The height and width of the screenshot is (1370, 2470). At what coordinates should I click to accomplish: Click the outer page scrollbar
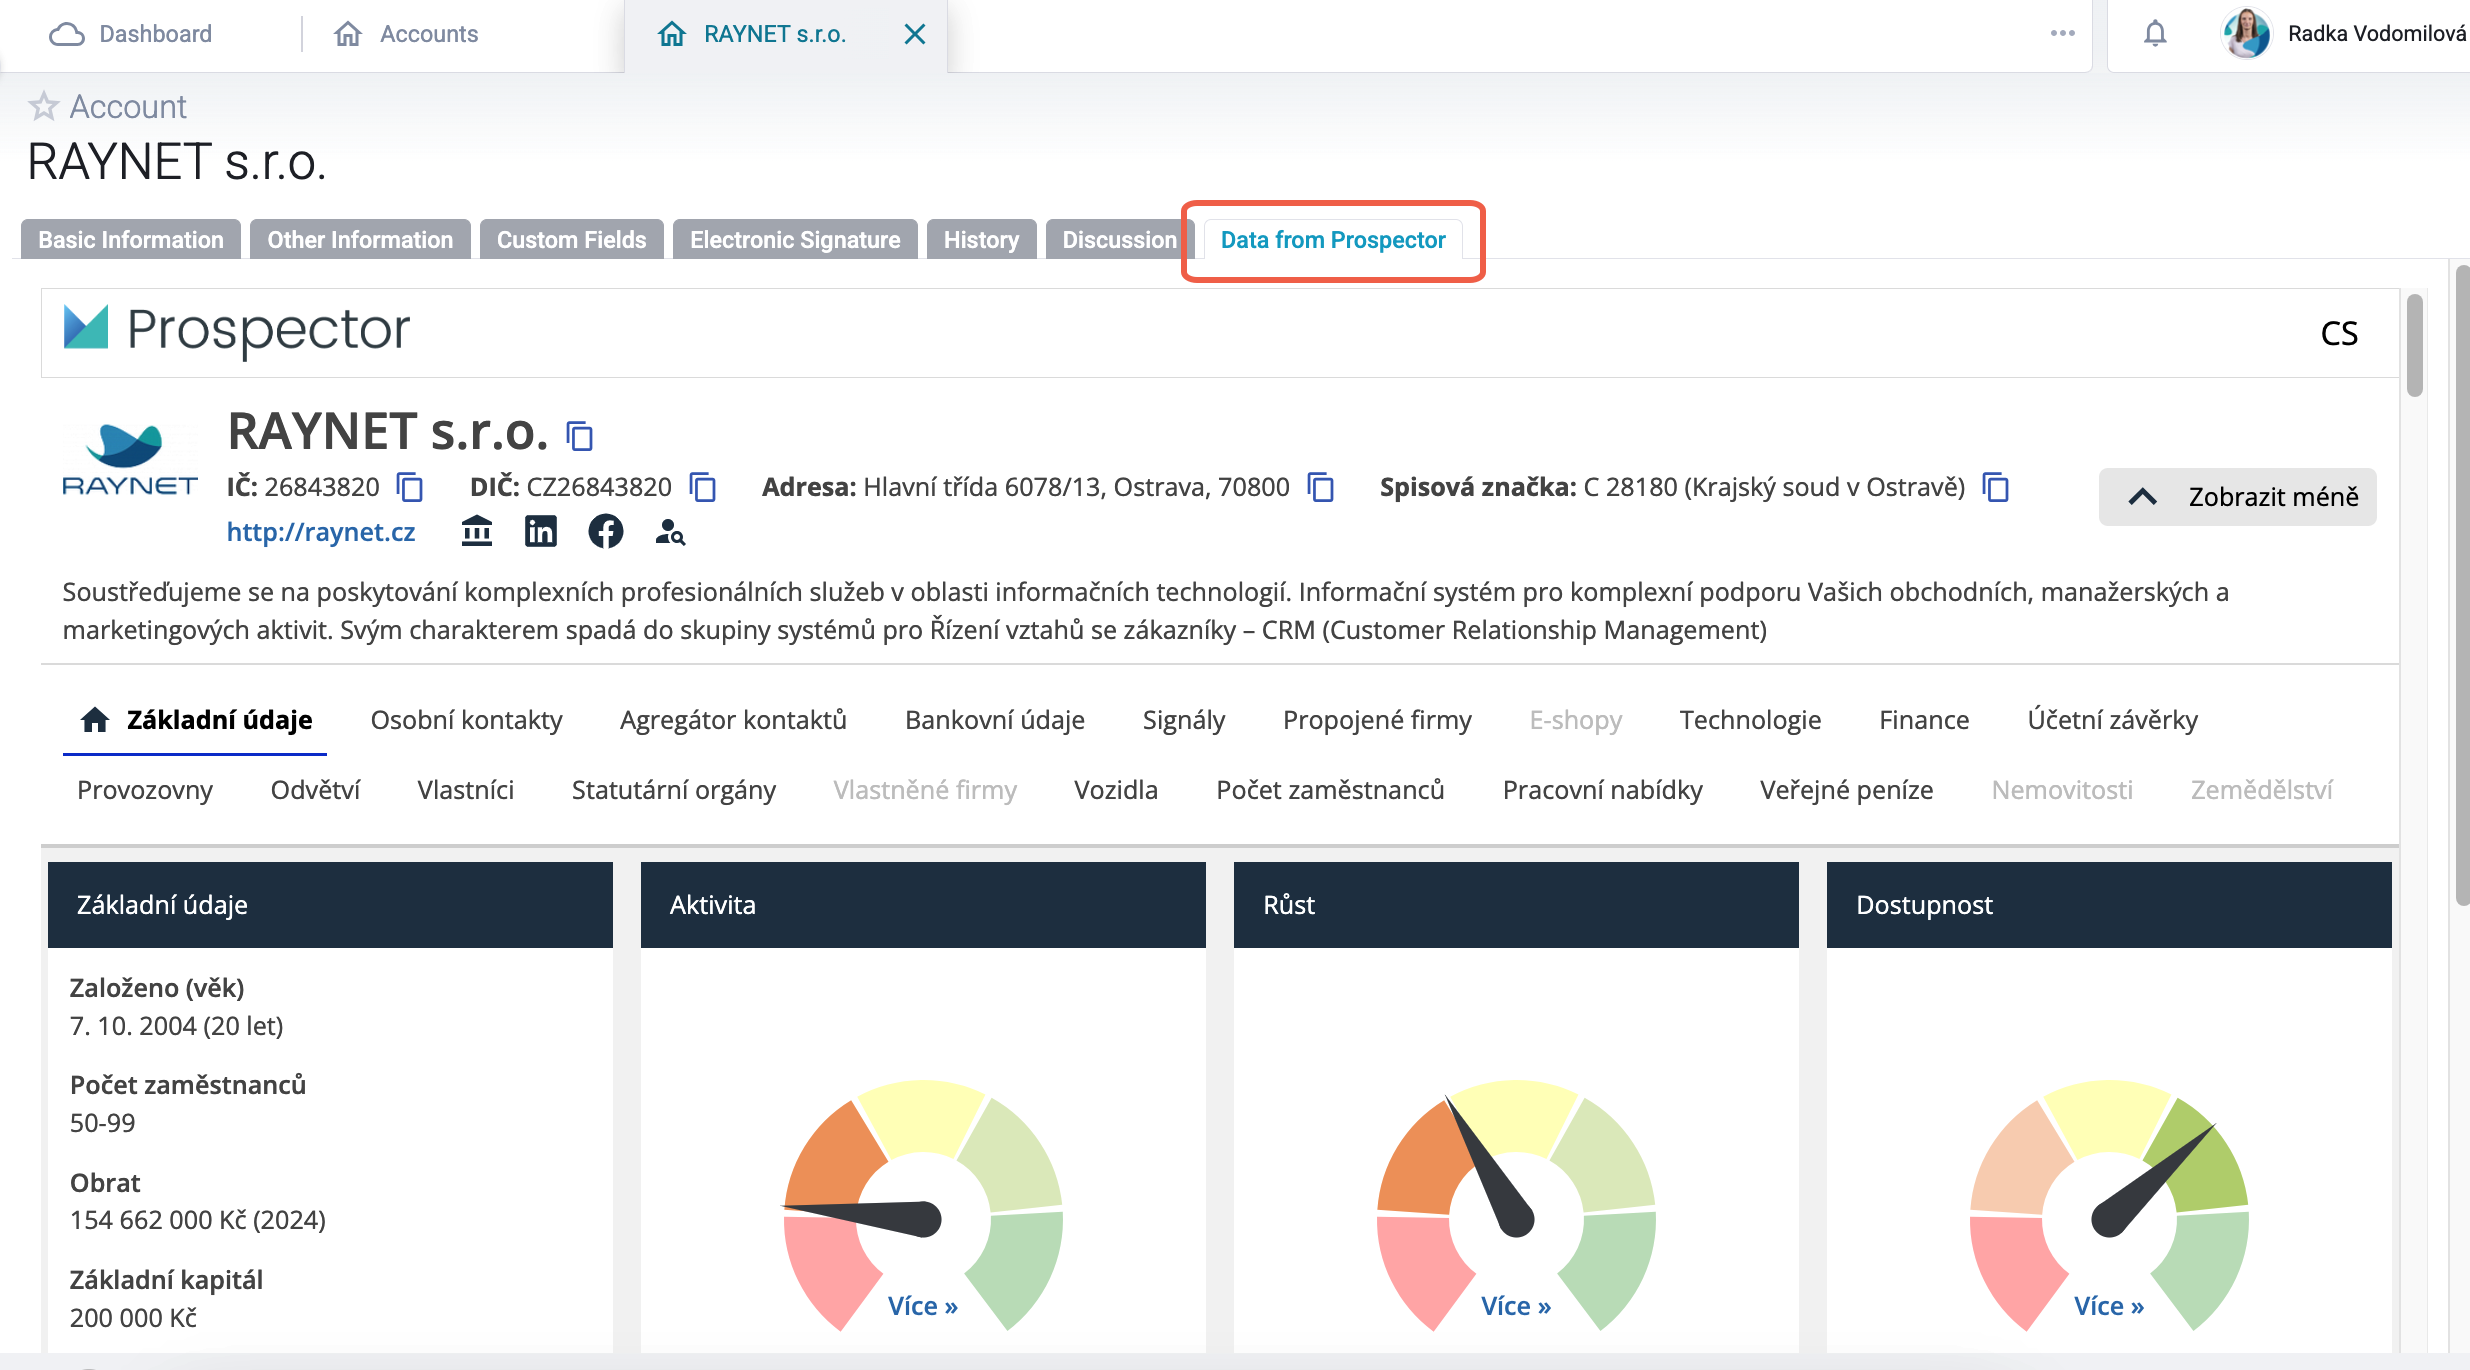(2462, 585)
